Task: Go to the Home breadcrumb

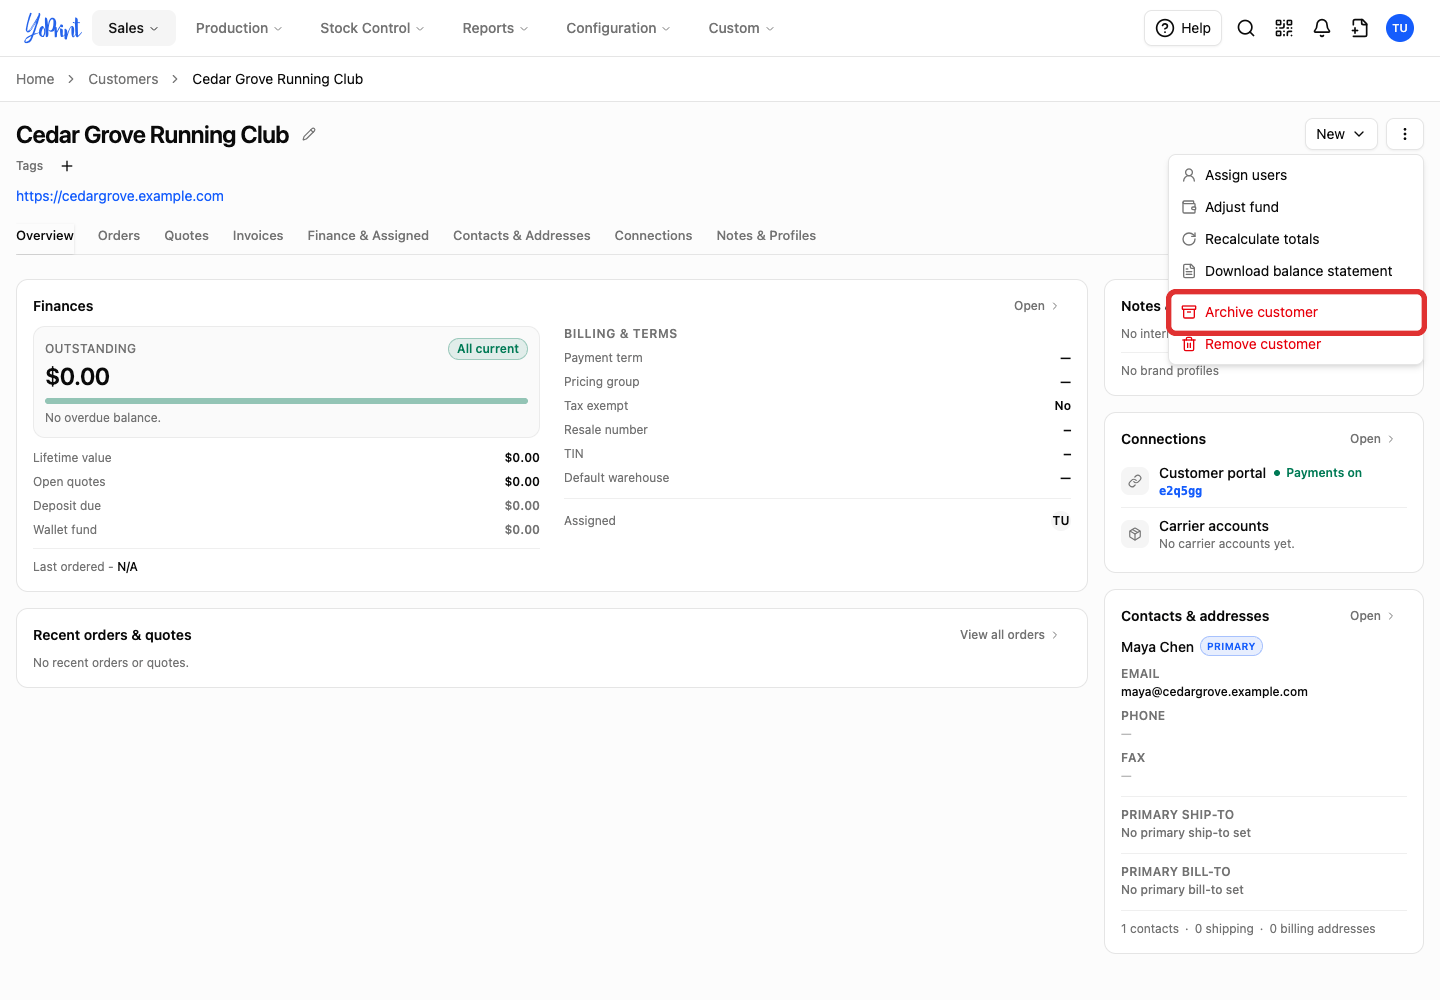Action: coord(35,79)
